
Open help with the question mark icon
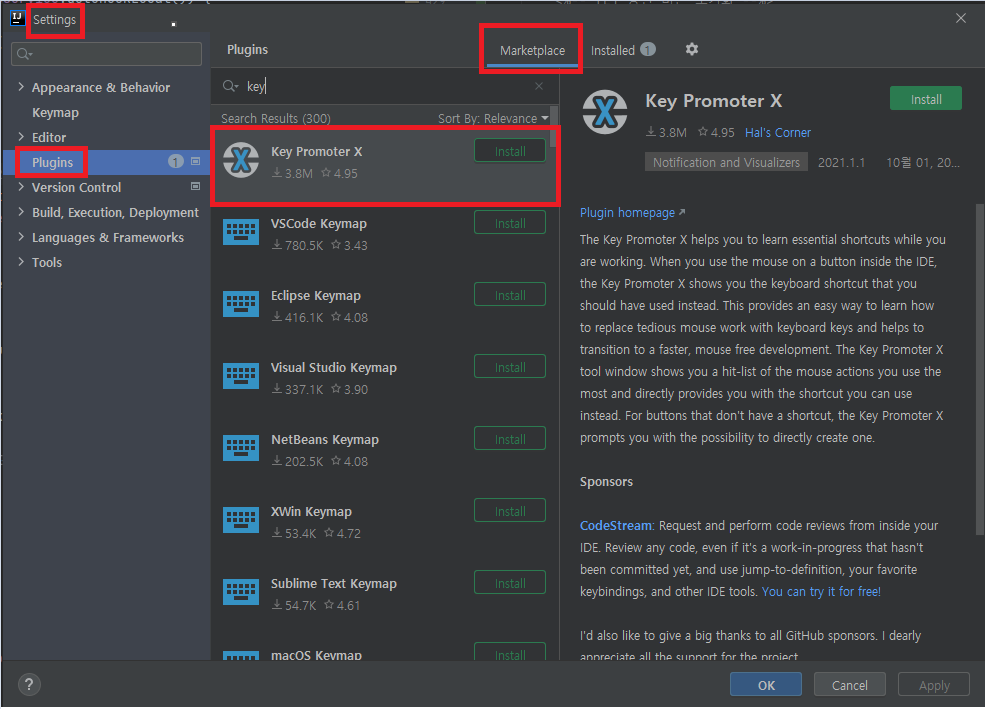pyautogui.click(x=29, y=685)
